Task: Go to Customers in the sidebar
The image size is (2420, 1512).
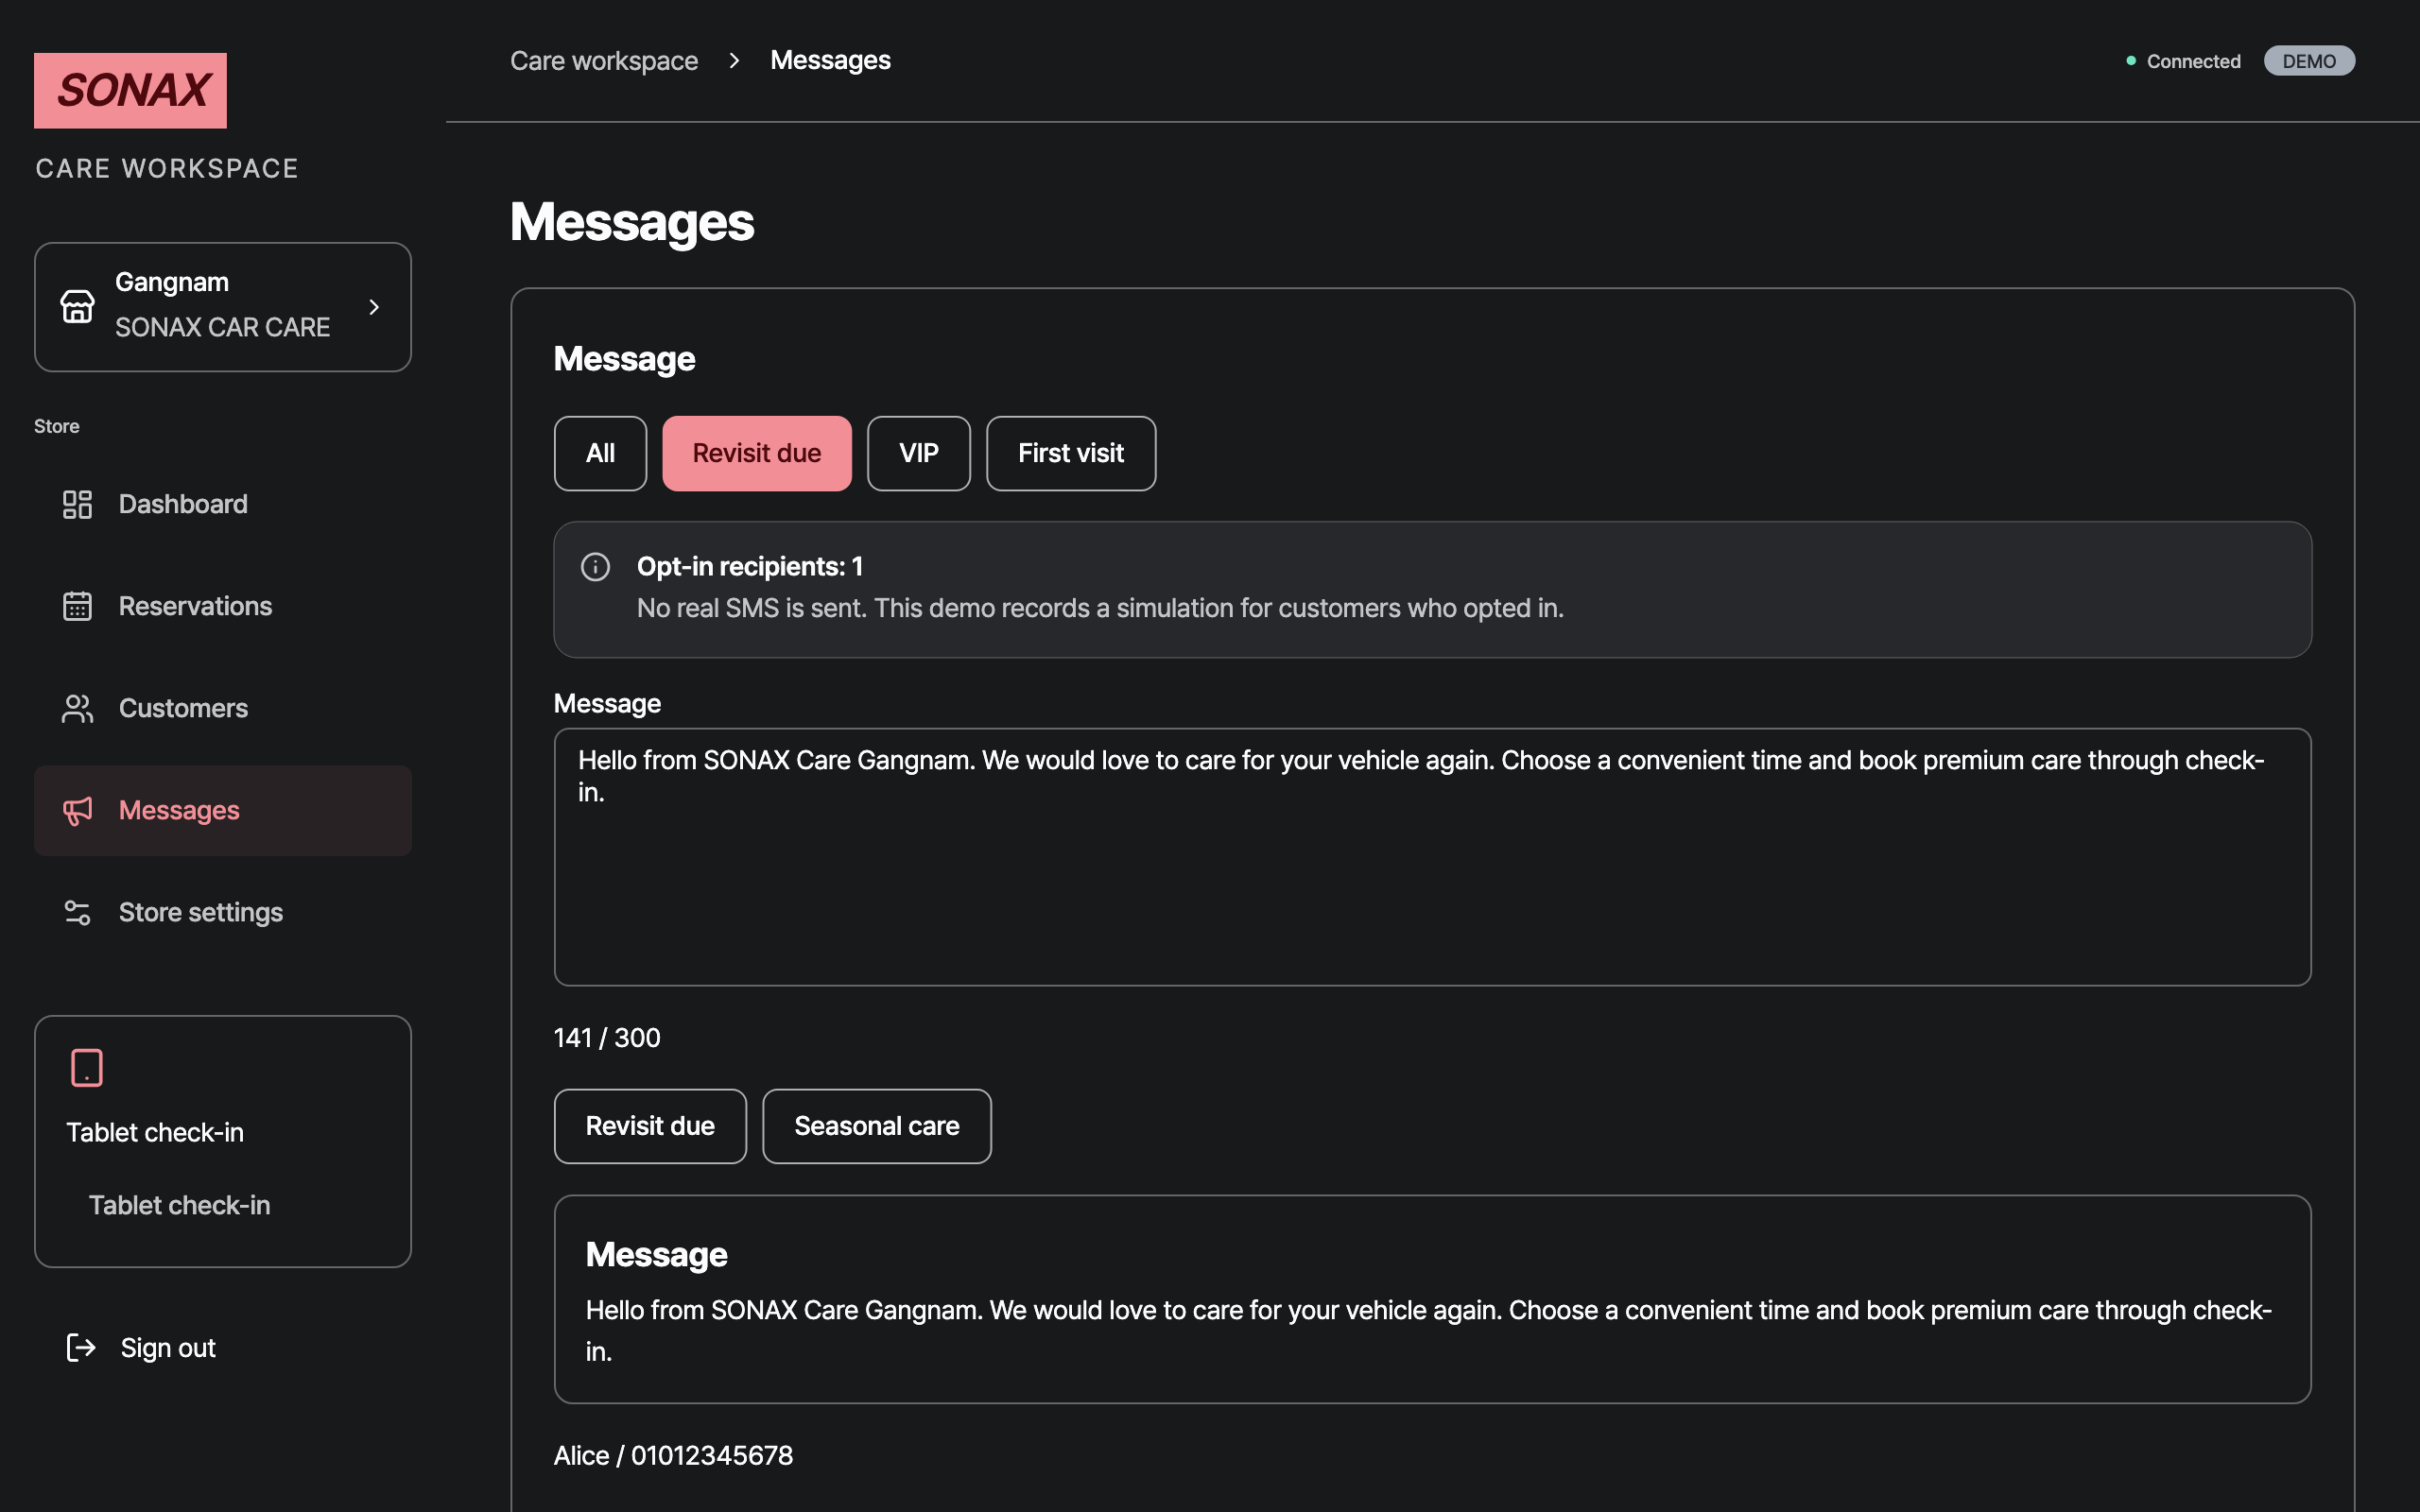Action: click(223, 708)
